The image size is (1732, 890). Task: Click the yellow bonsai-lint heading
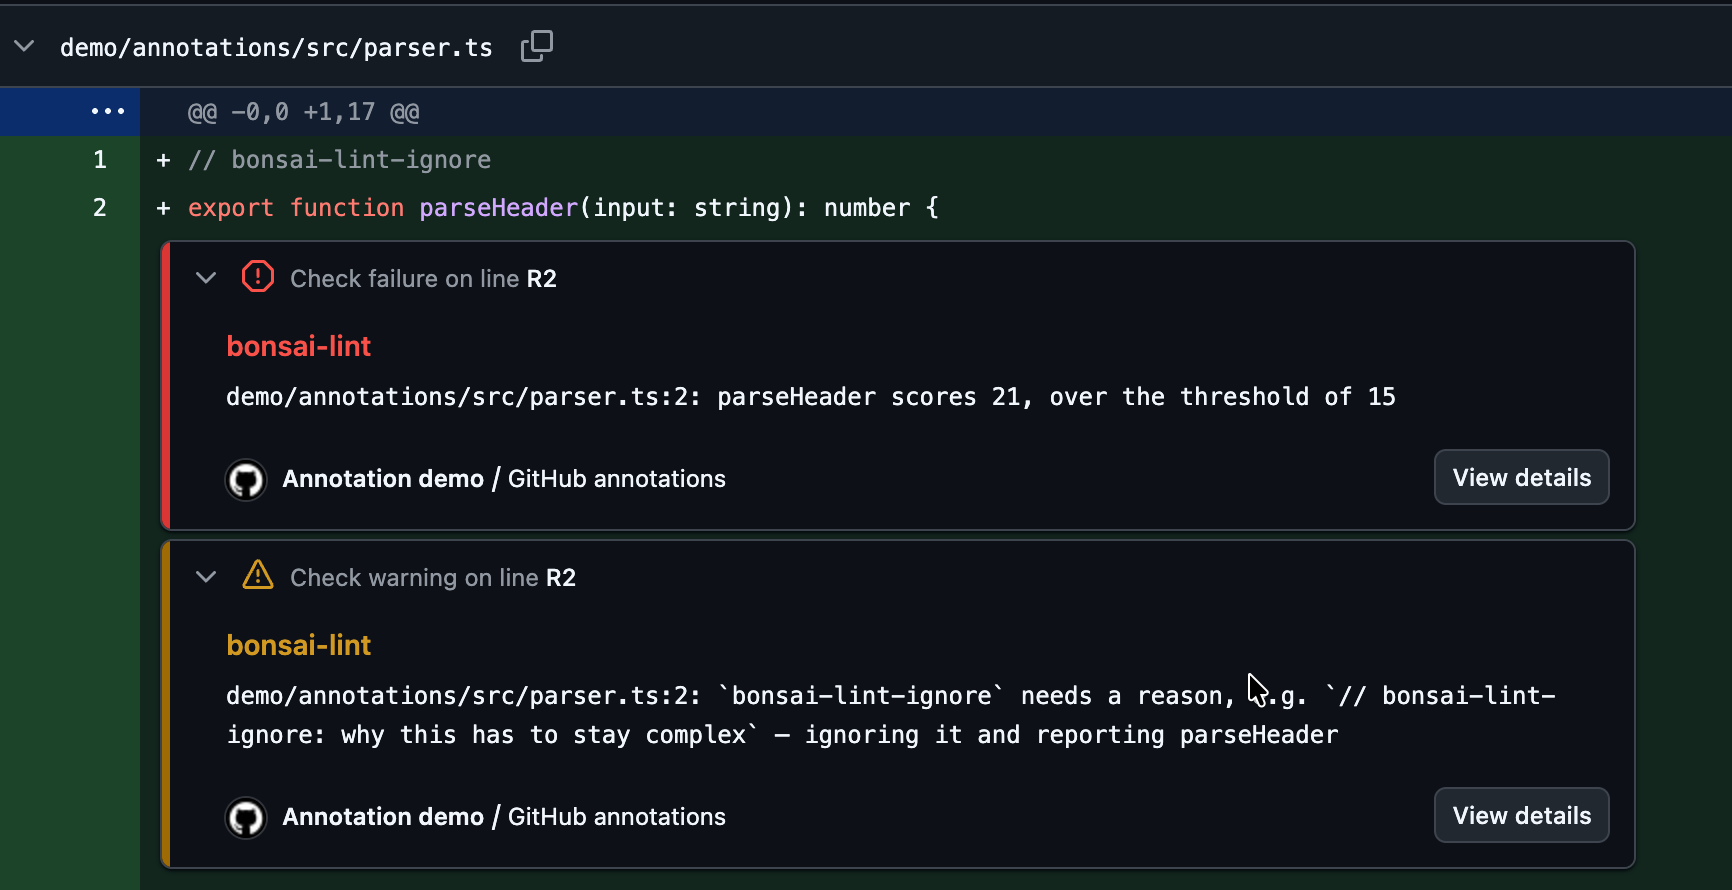[x=298, y=645]
